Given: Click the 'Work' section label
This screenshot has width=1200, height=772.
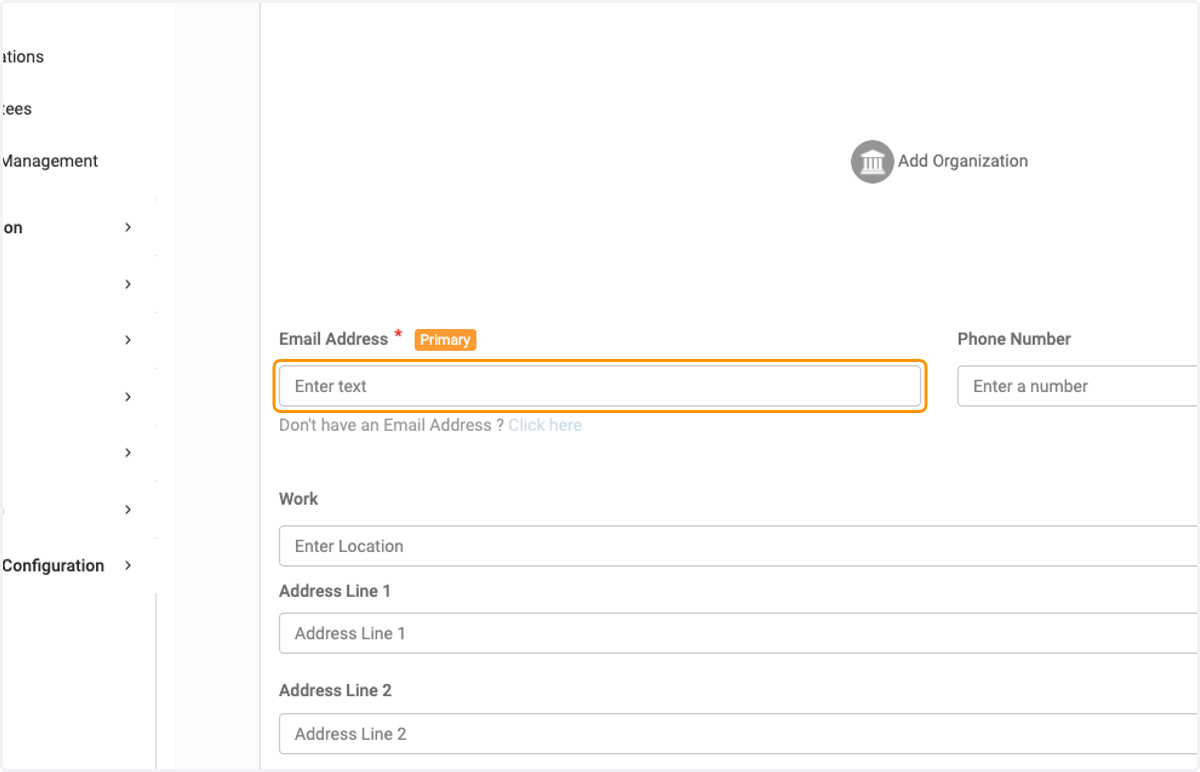Looking at the screenshot, I should tap(298, 499).
